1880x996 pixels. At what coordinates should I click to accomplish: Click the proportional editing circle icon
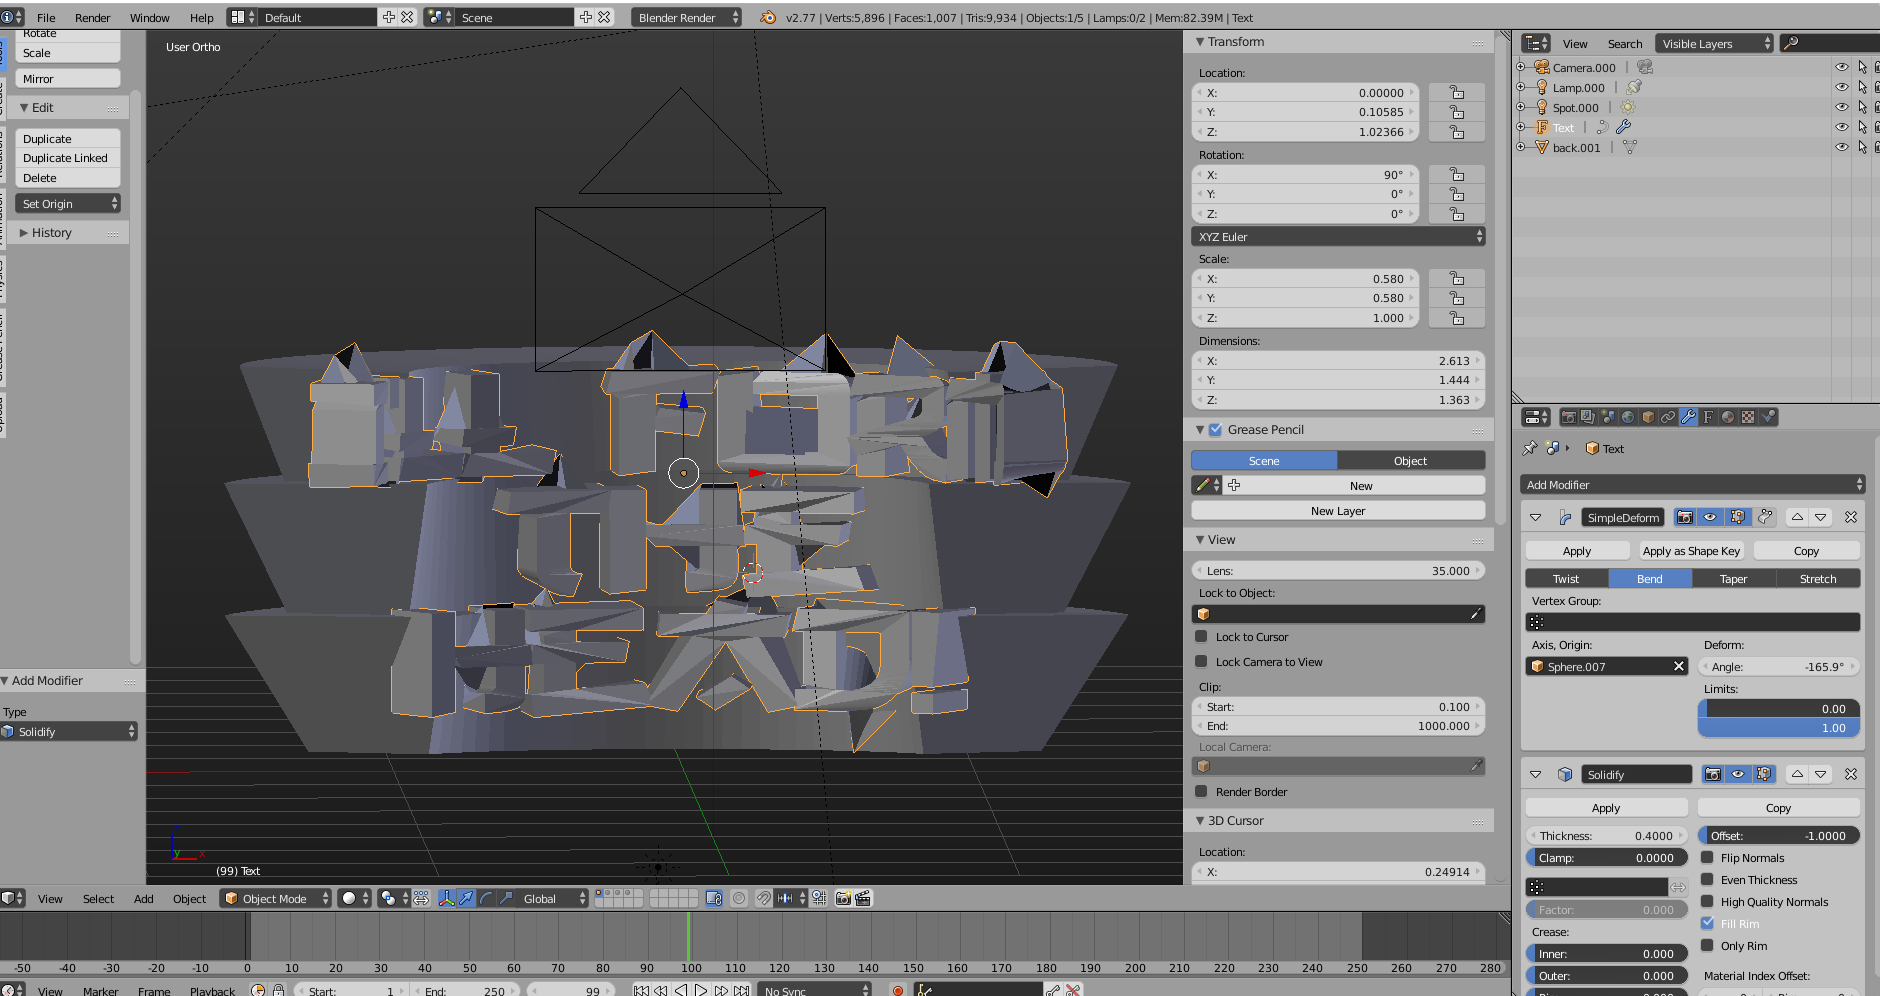click(739, 898)
